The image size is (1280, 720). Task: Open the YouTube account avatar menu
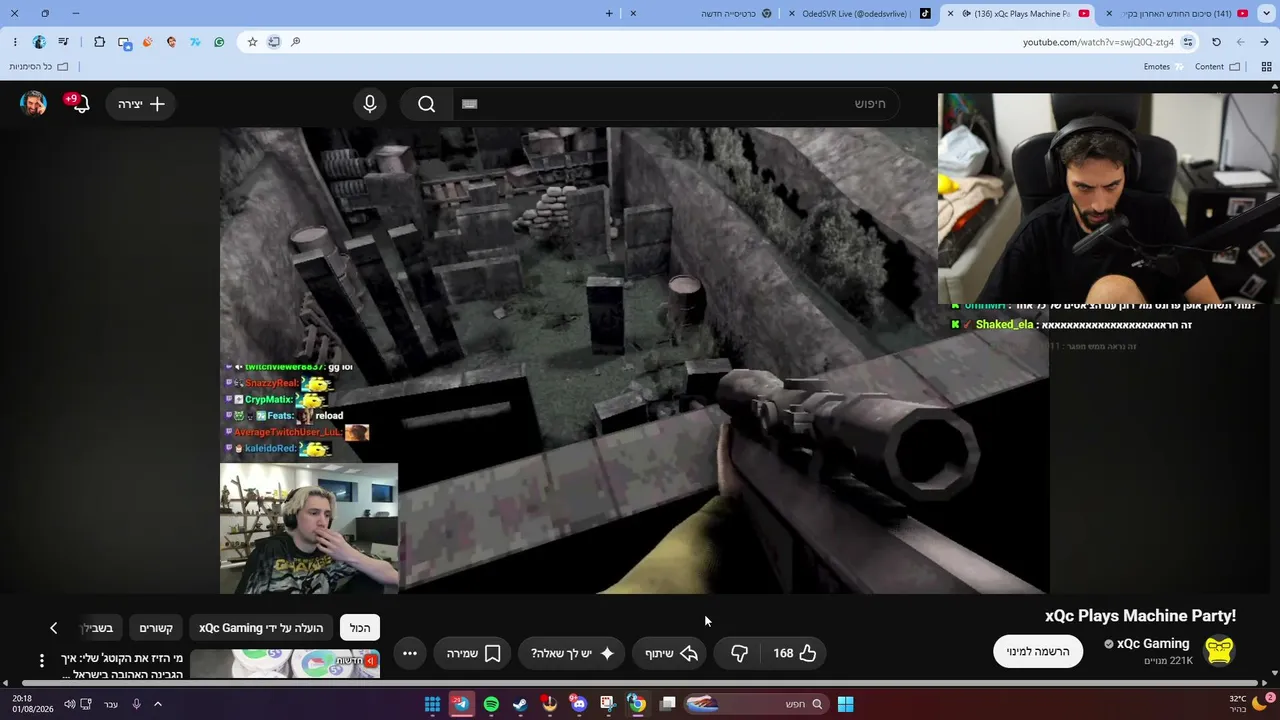click(x=34, y=104)
